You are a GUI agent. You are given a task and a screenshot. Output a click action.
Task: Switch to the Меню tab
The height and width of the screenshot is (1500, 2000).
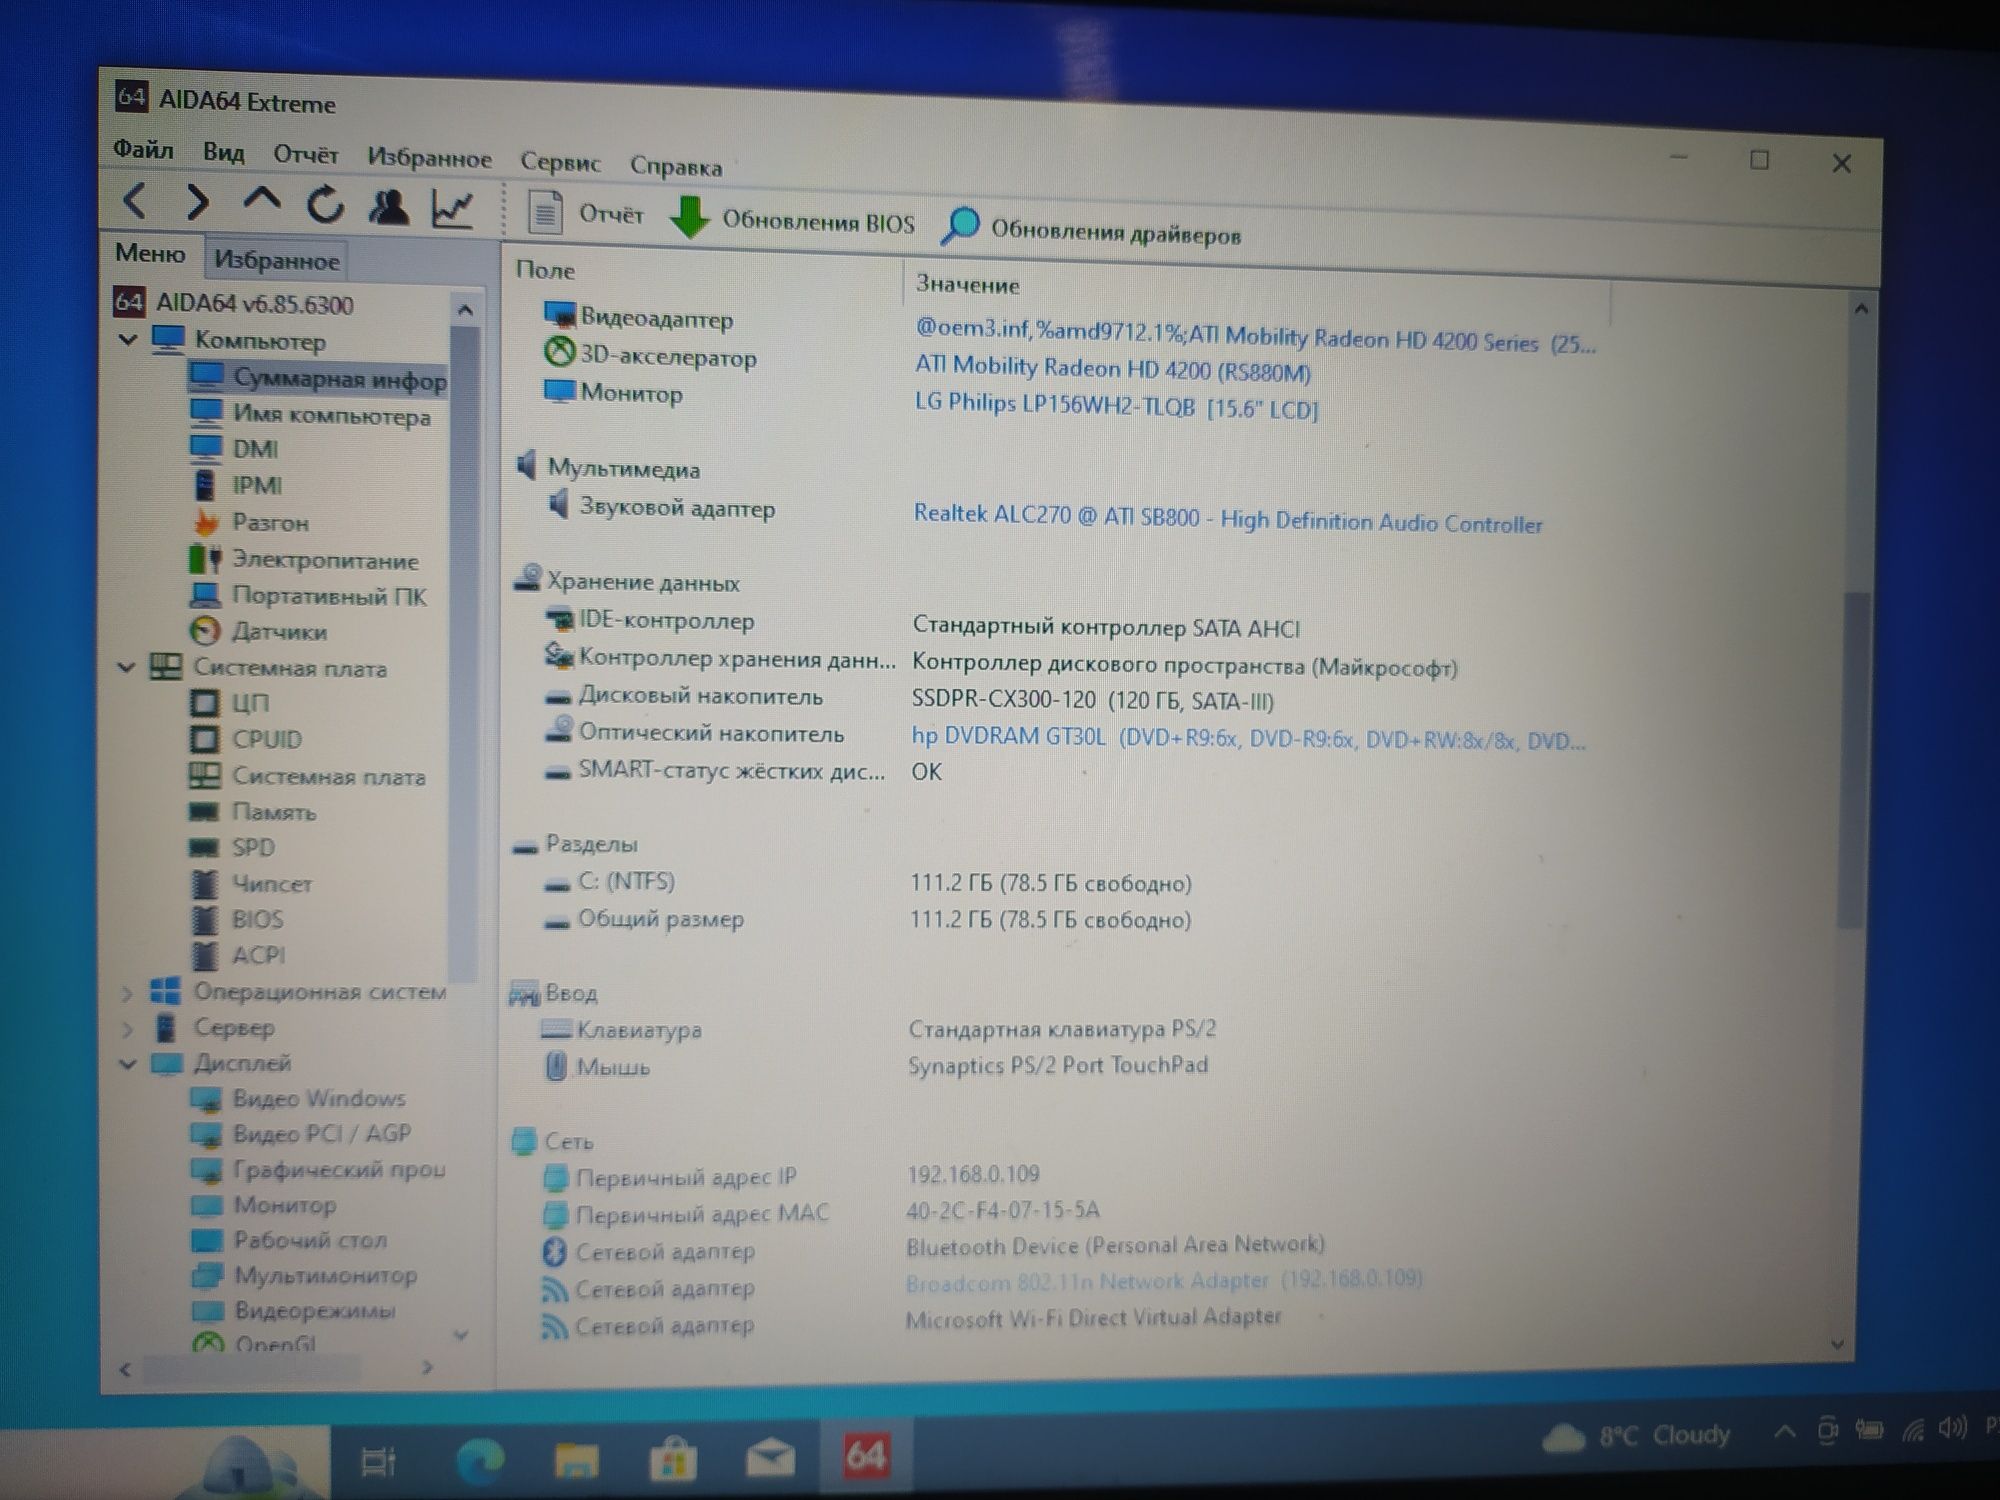coord(150,253)
